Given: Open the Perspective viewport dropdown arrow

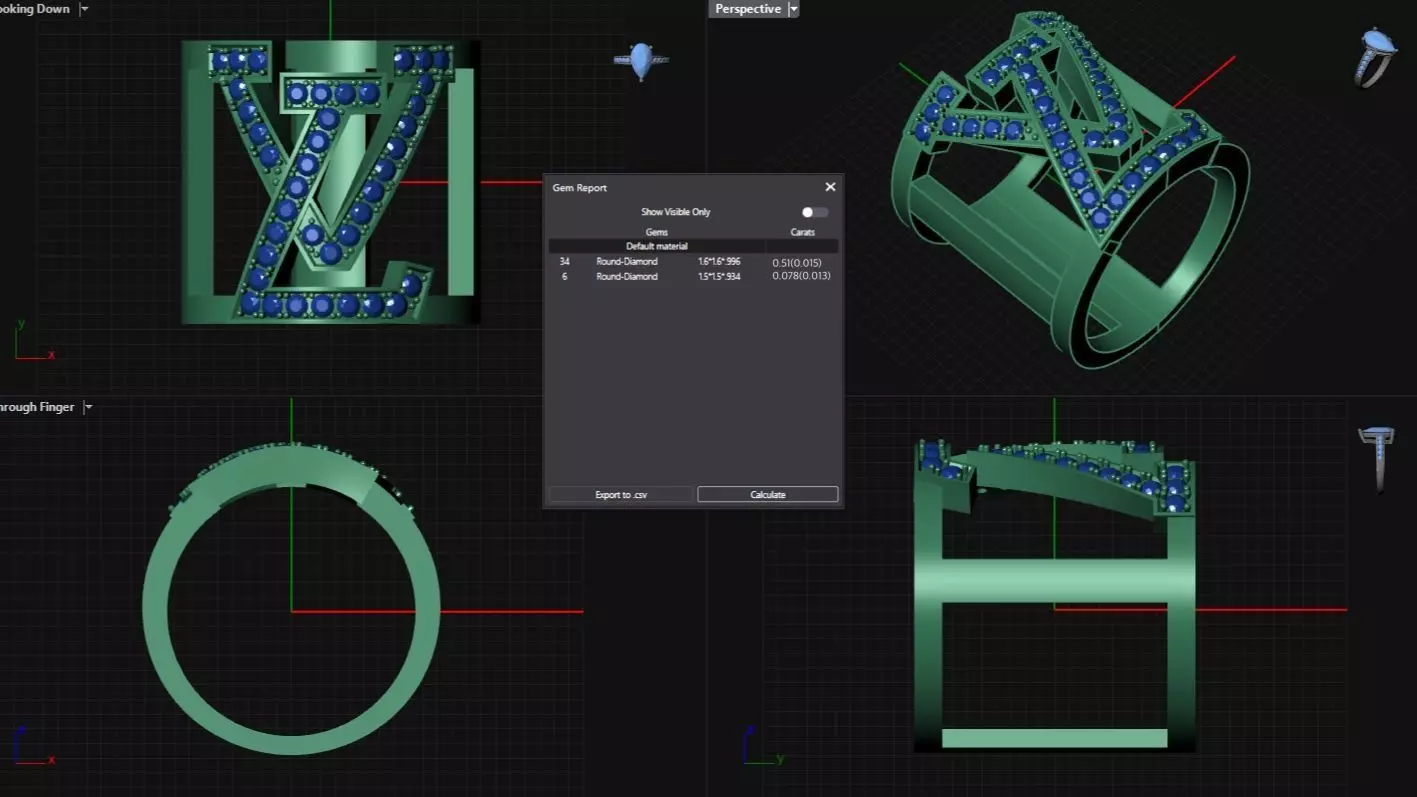Looking at the screenshot, I should 793,9.
